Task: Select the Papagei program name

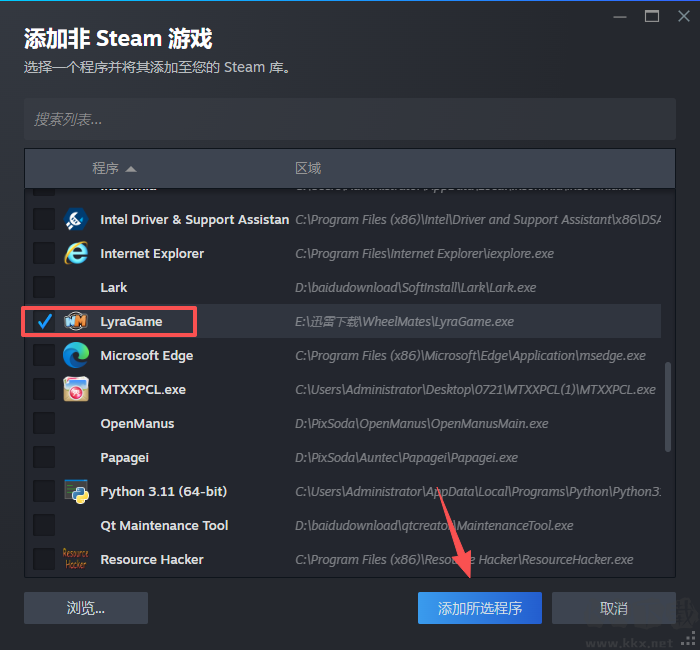Action: 125,458
